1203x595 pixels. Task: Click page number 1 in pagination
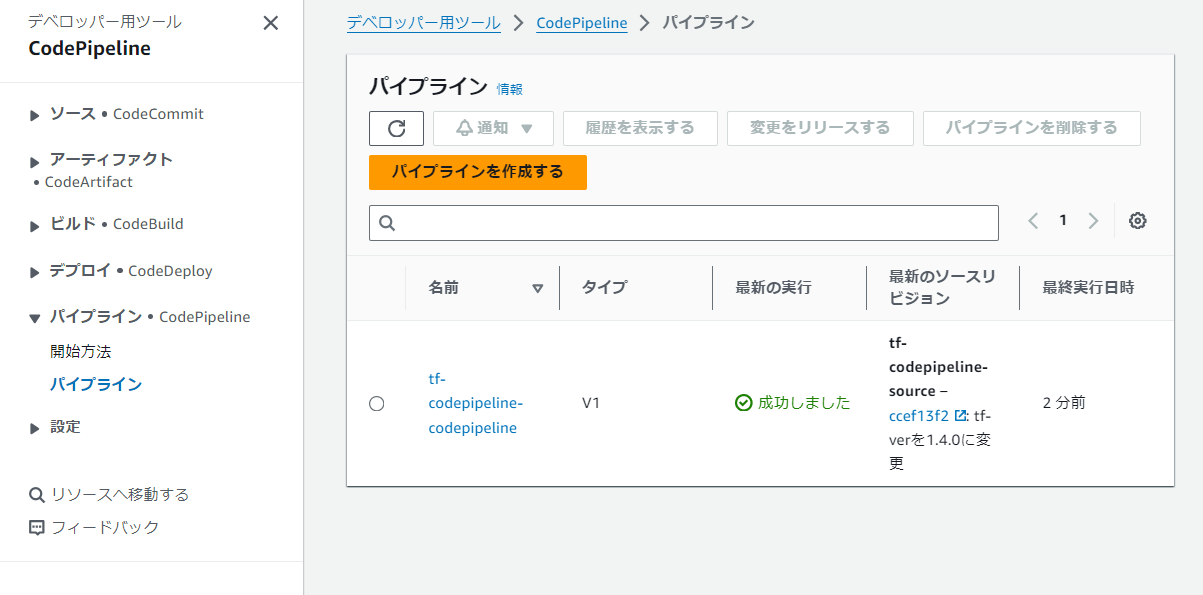tap(1063, 220)
